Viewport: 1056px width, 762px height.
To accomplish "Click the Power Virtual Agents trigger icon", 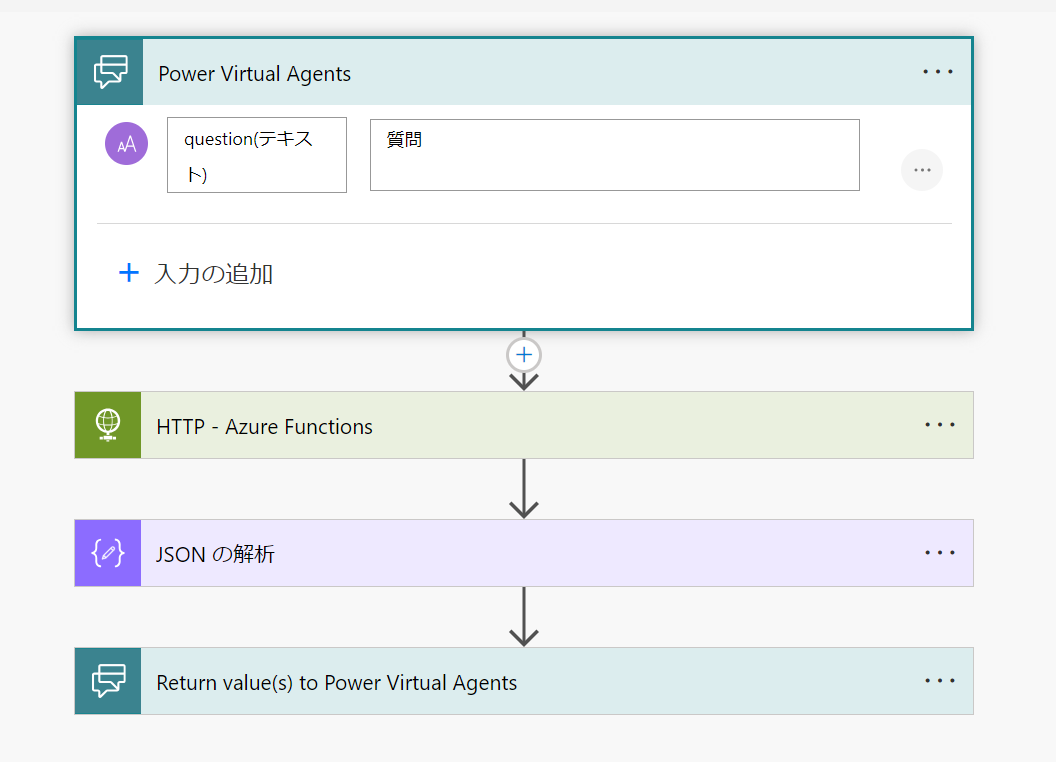I will [x=110, y=71].
